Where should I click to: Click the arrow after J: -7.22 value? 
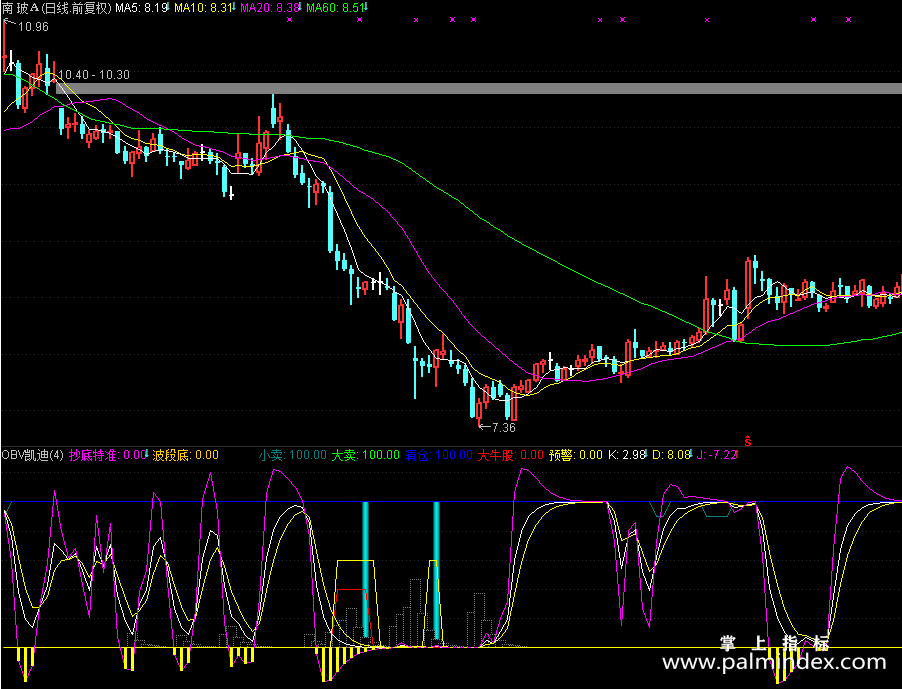point(737,454)
